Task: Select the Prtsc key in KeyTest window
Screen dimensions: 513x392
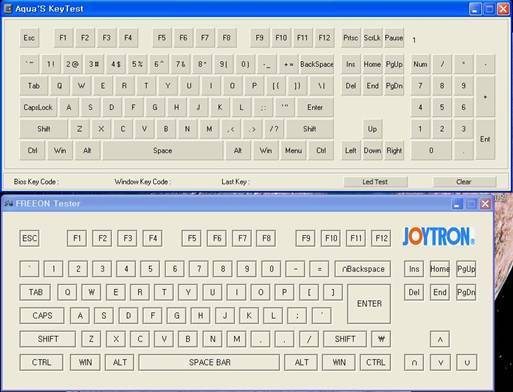Action: click(351, 38)
